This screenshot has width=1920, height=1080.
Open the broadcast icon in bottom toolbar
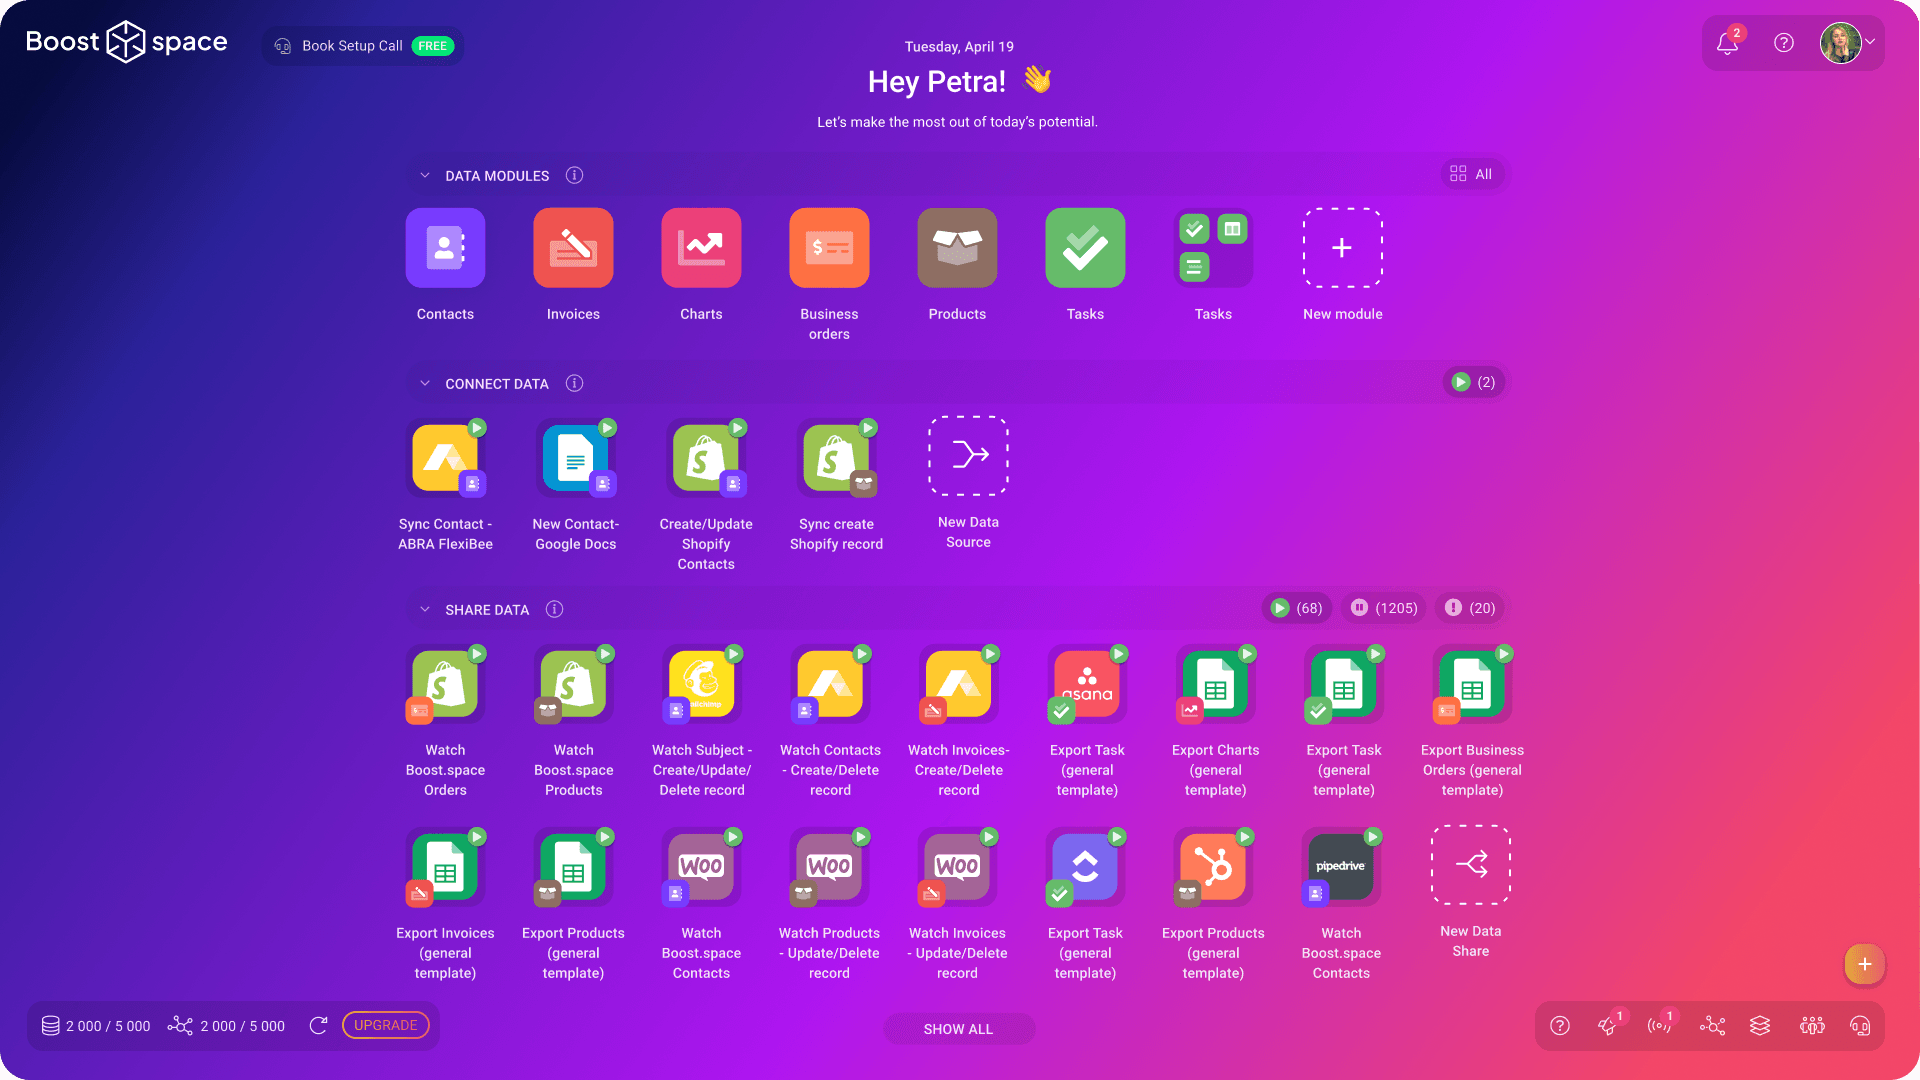click(1659, 1026)
